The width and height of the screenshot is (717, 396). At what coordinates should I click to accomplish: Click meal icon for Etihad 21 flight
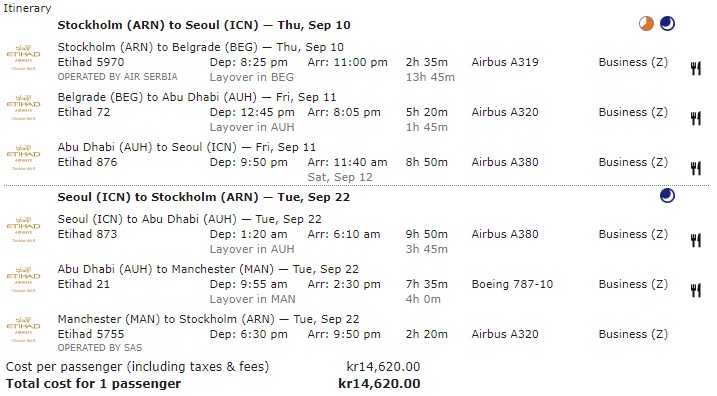(696, 290)
